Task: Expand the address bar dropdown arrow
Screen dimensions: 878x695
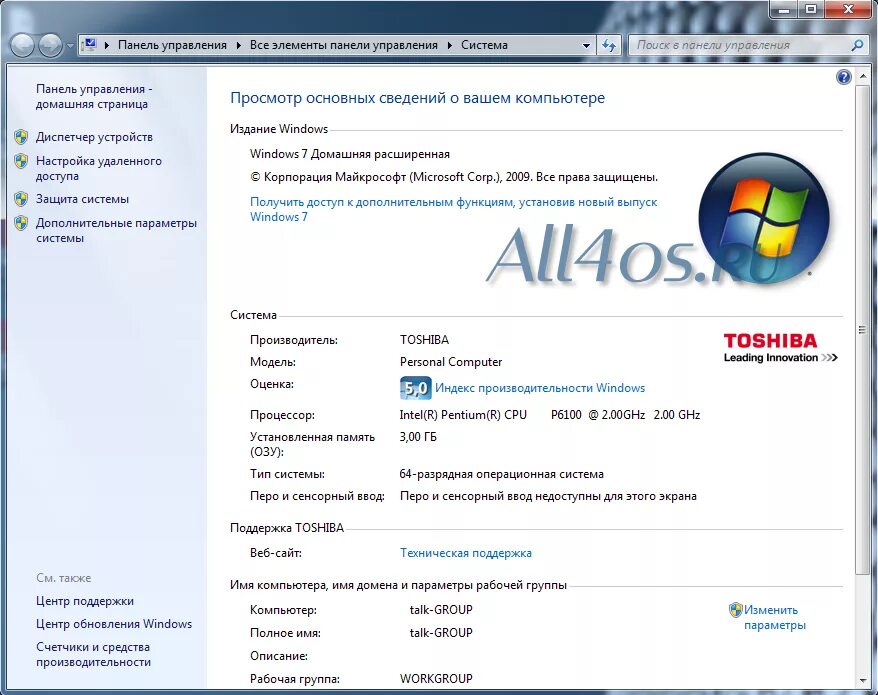Action: (x=586, y=45)
